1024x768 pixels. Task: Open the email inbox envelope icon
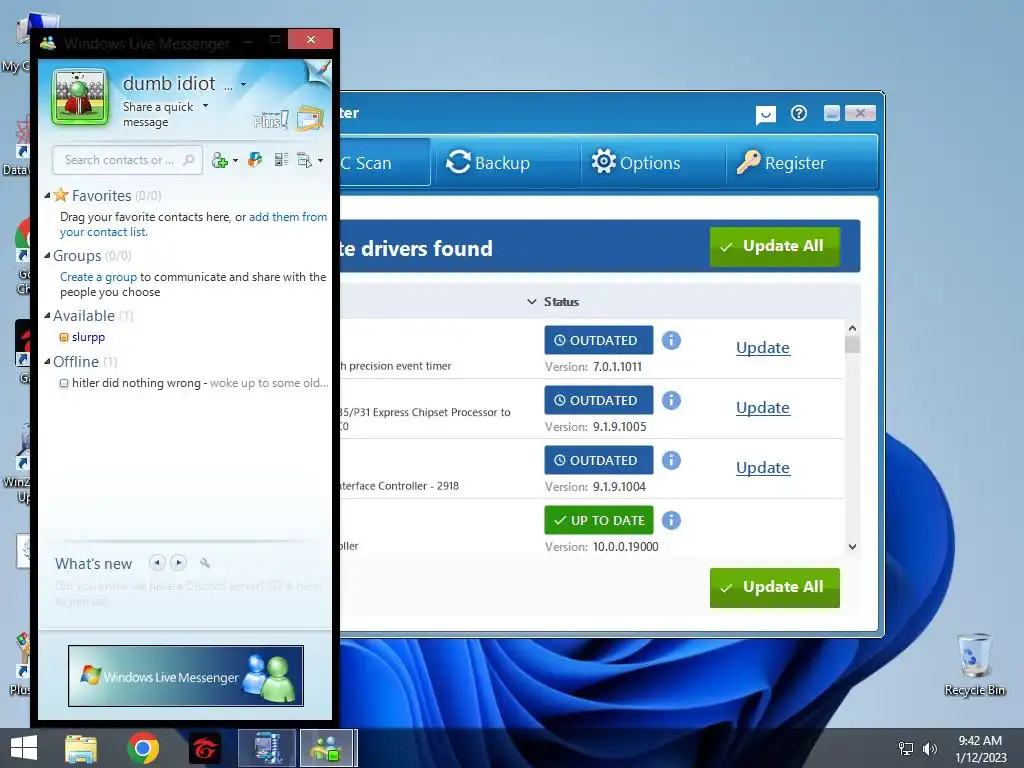(x=310, y=119)
